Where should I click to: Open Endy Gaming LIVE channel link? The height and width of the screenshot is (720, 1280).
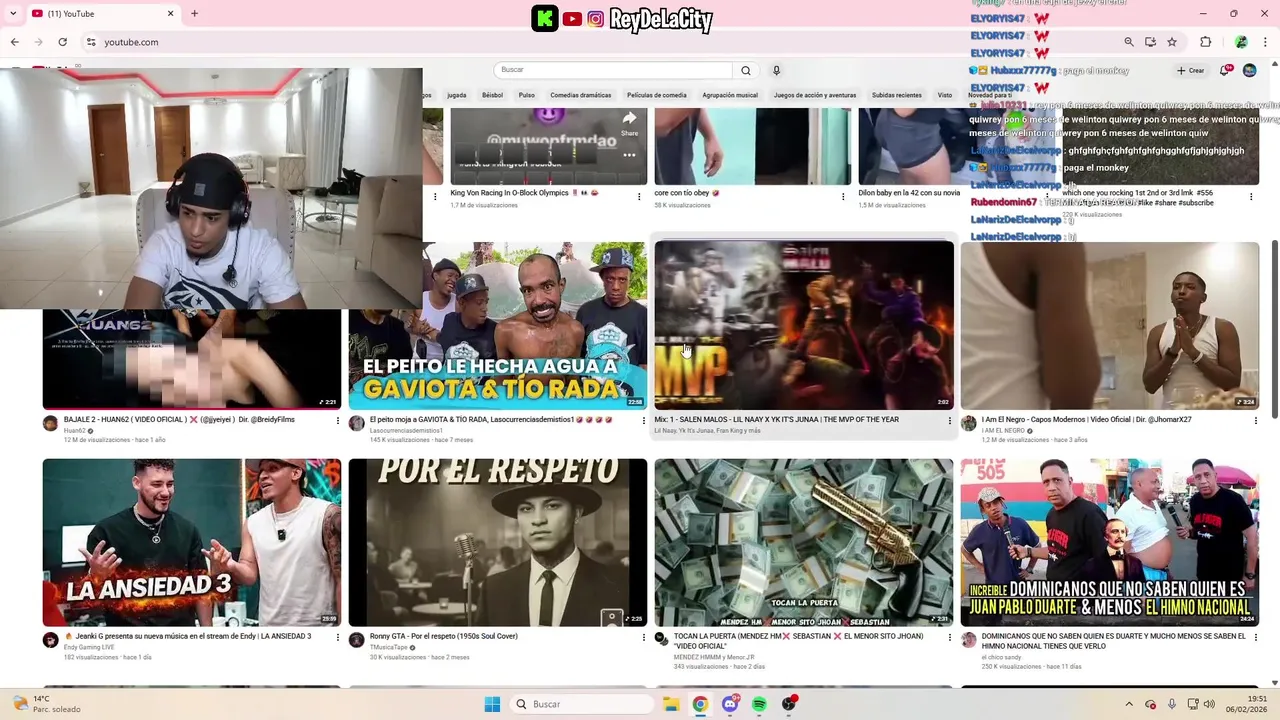(89, 647)
